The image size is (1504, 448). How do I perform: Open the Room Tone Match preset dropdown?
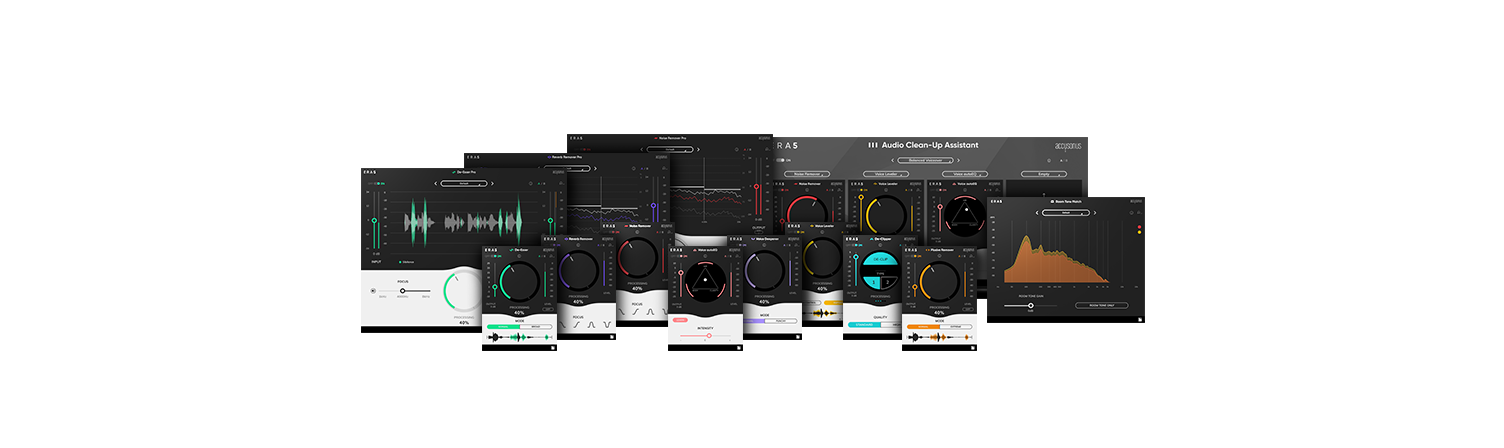(x=1067, y=213)
